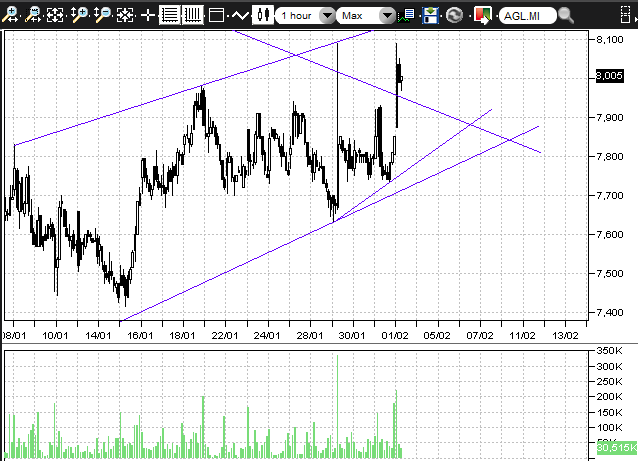Screen dimensions: 638x461
Task: Click the horizontal zoom-out magnifier icon
Action: [x=33, y=15]
